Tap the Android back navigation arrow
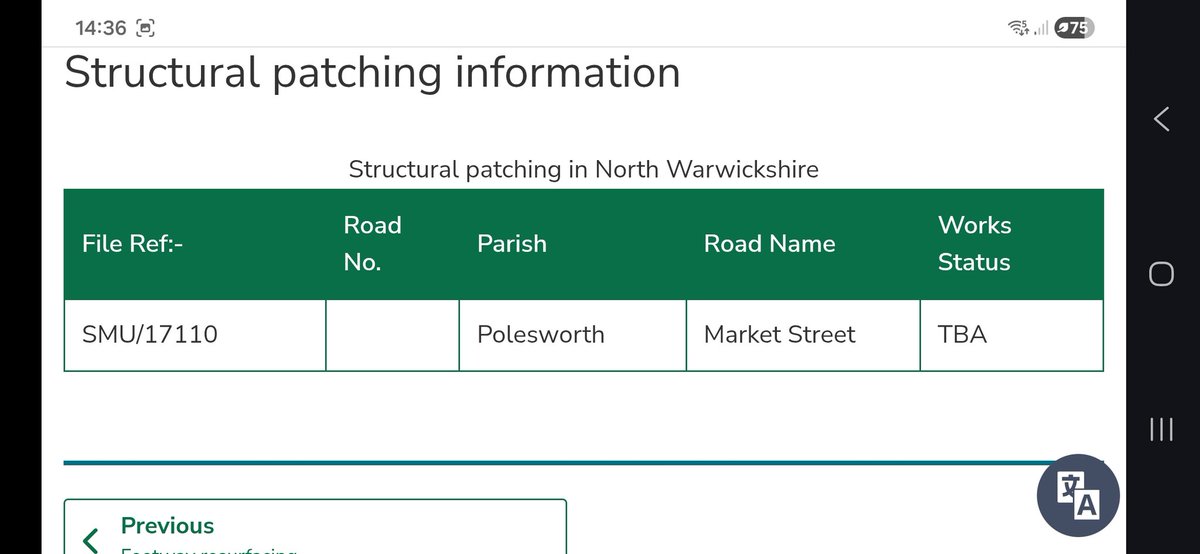 1161,119
